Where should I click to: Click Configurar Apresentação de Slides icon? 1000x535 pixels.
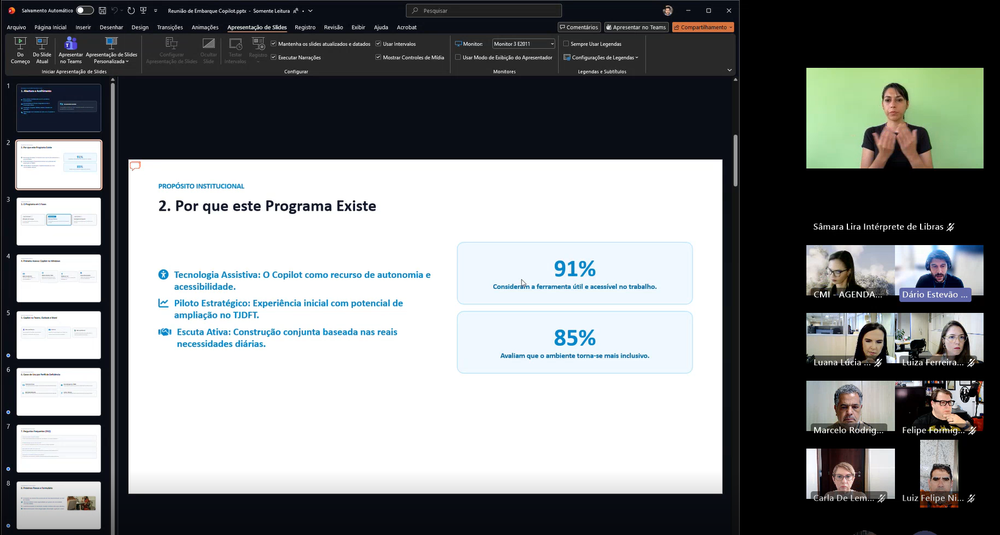(172, 43)
